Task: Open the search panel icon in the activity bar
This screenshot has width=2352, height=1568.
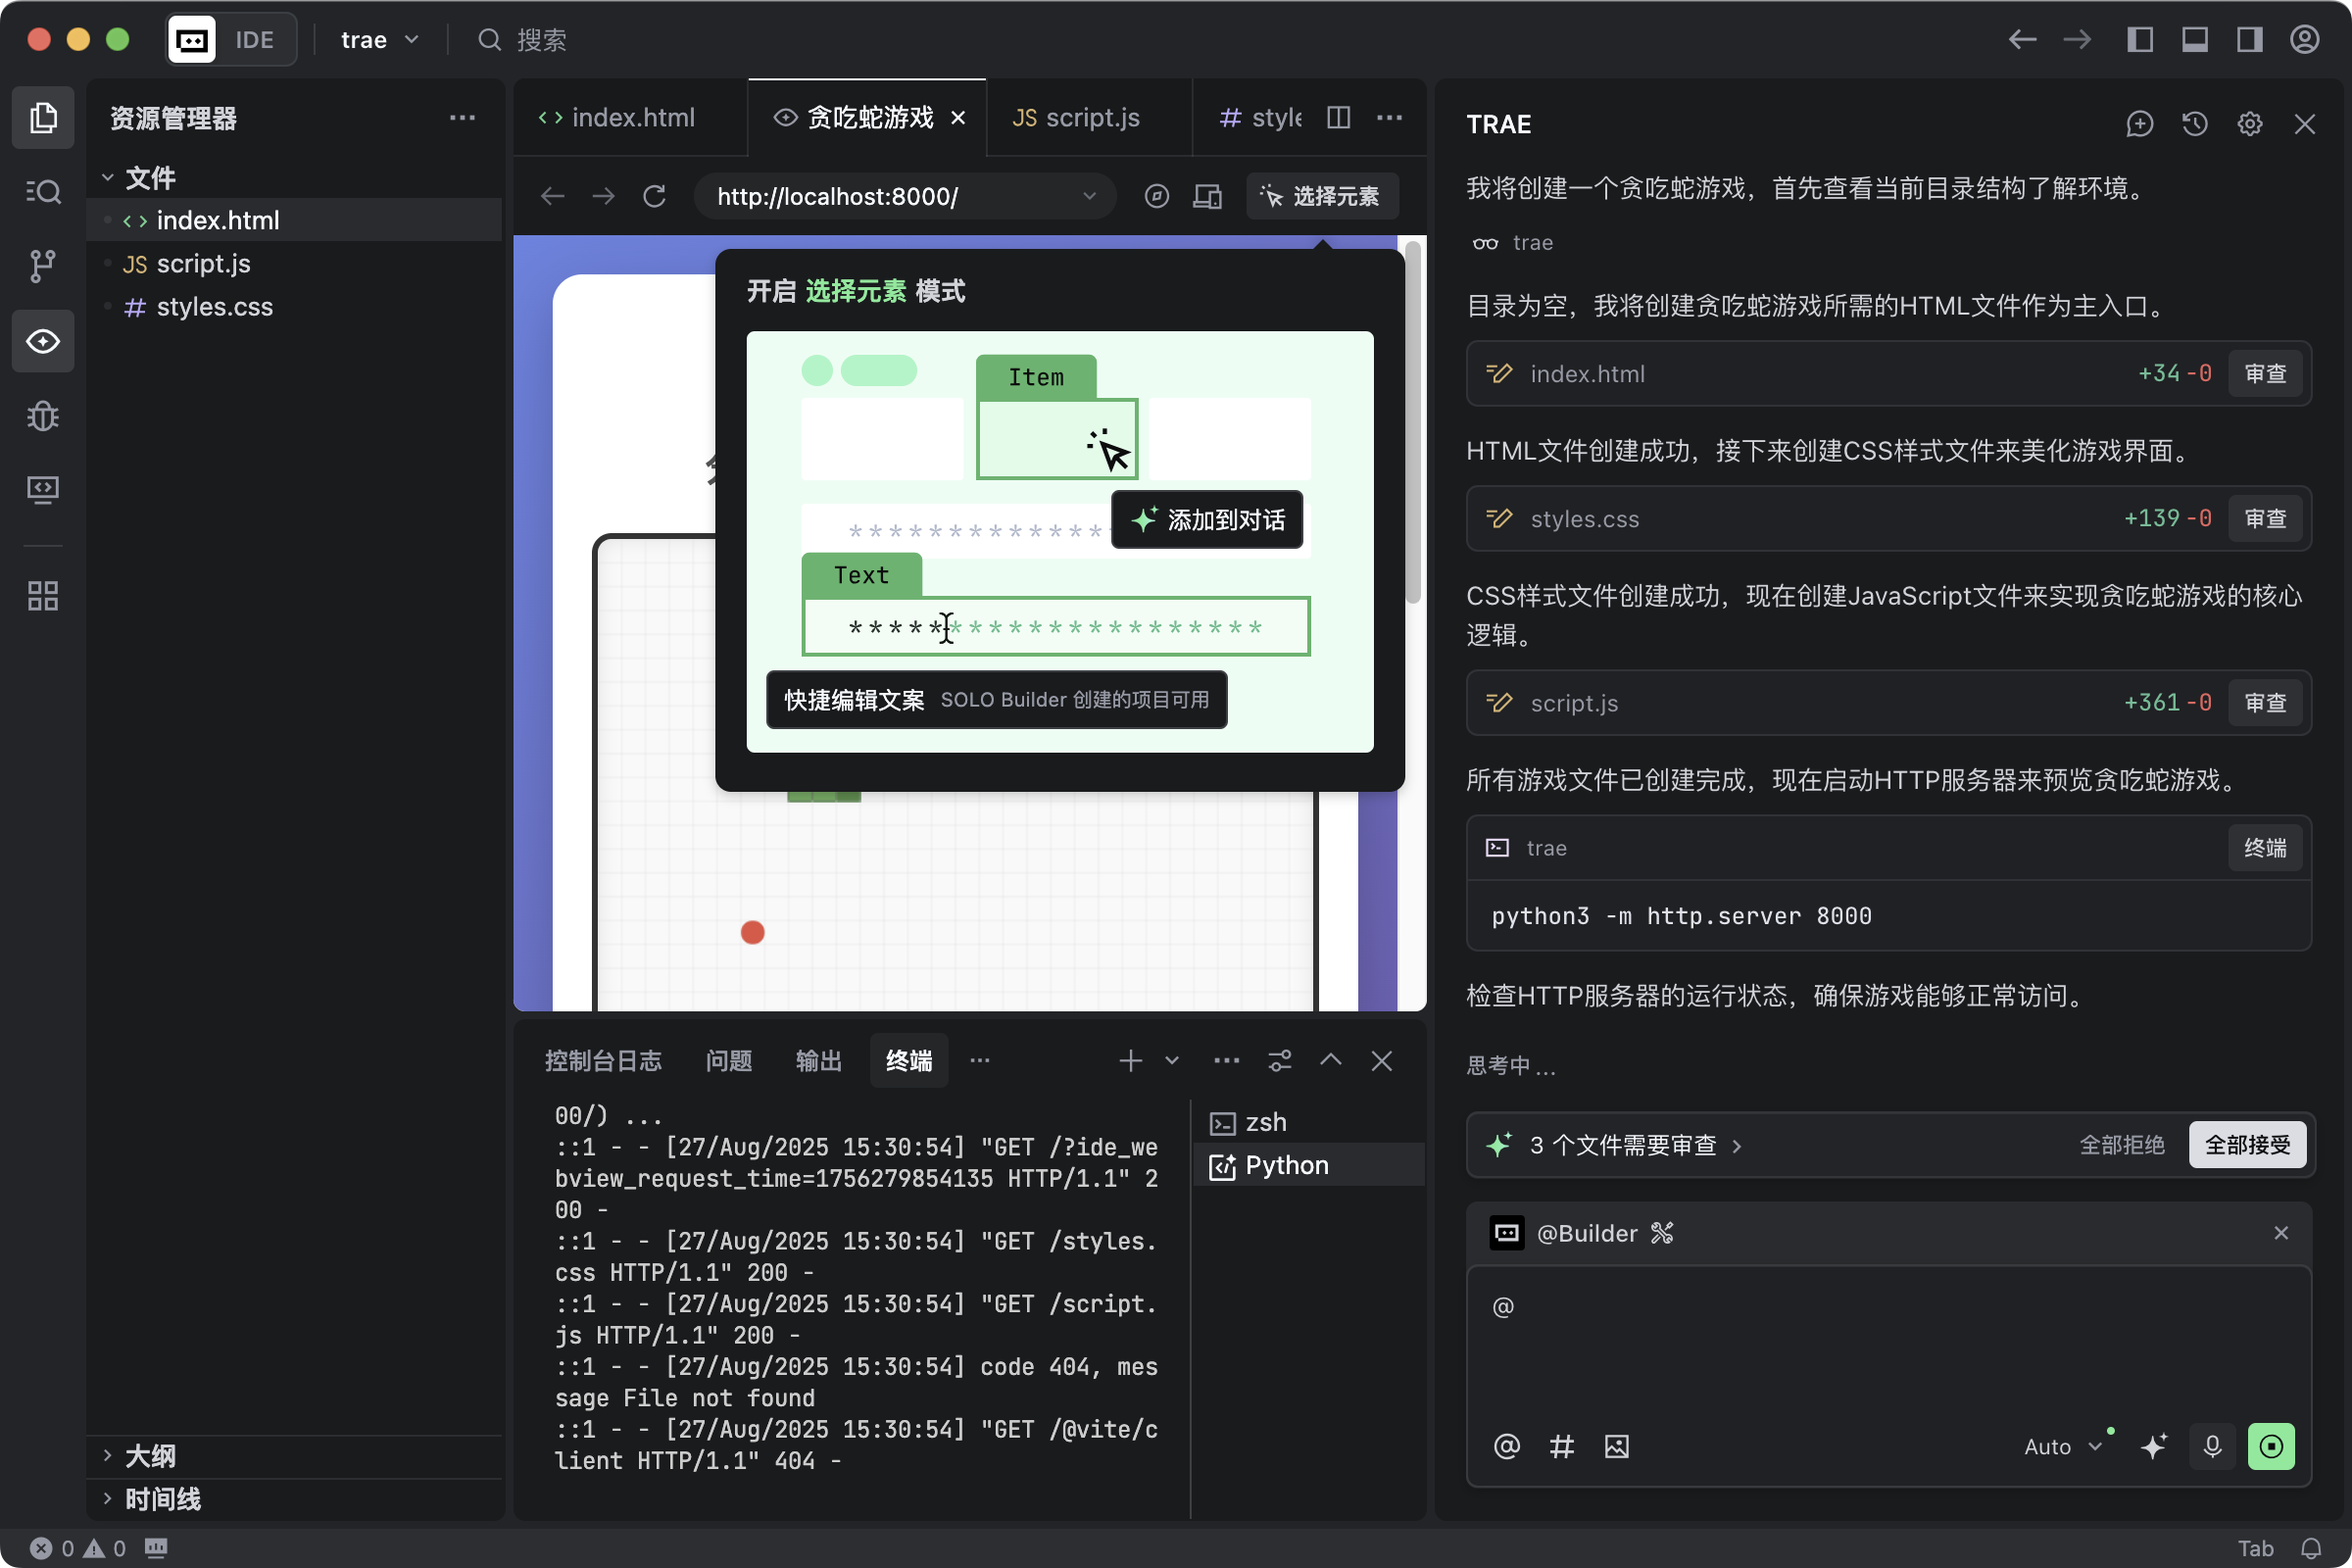Action: pyautogui.click(x=43, y=192)
